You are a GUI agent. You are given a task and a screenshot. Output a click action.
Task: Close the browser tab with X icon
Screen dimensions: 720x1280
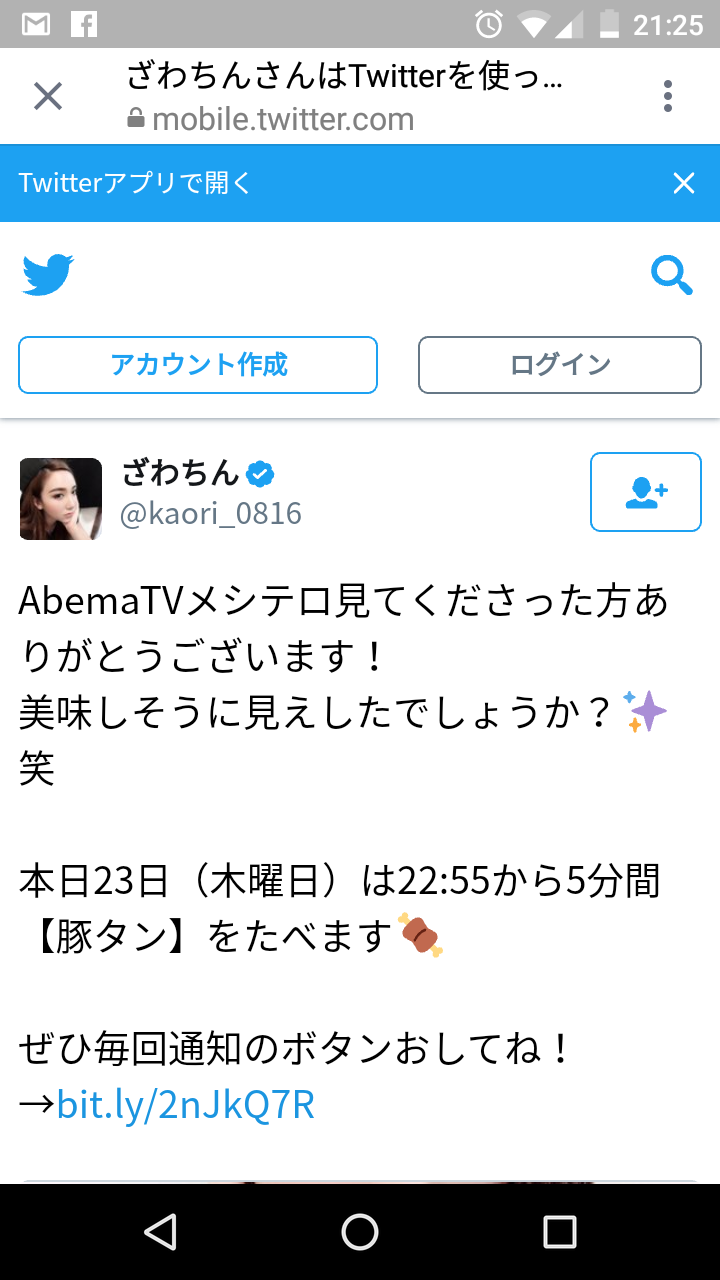(48, 97)
